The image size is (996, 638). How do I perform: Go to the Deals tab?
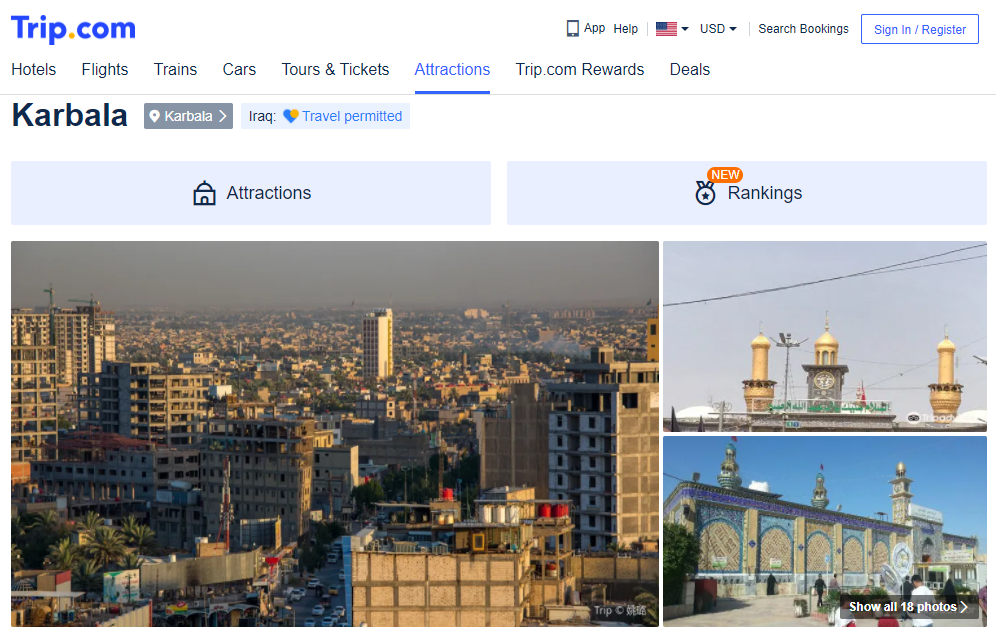pyautogui.click(x=689, y=69)
